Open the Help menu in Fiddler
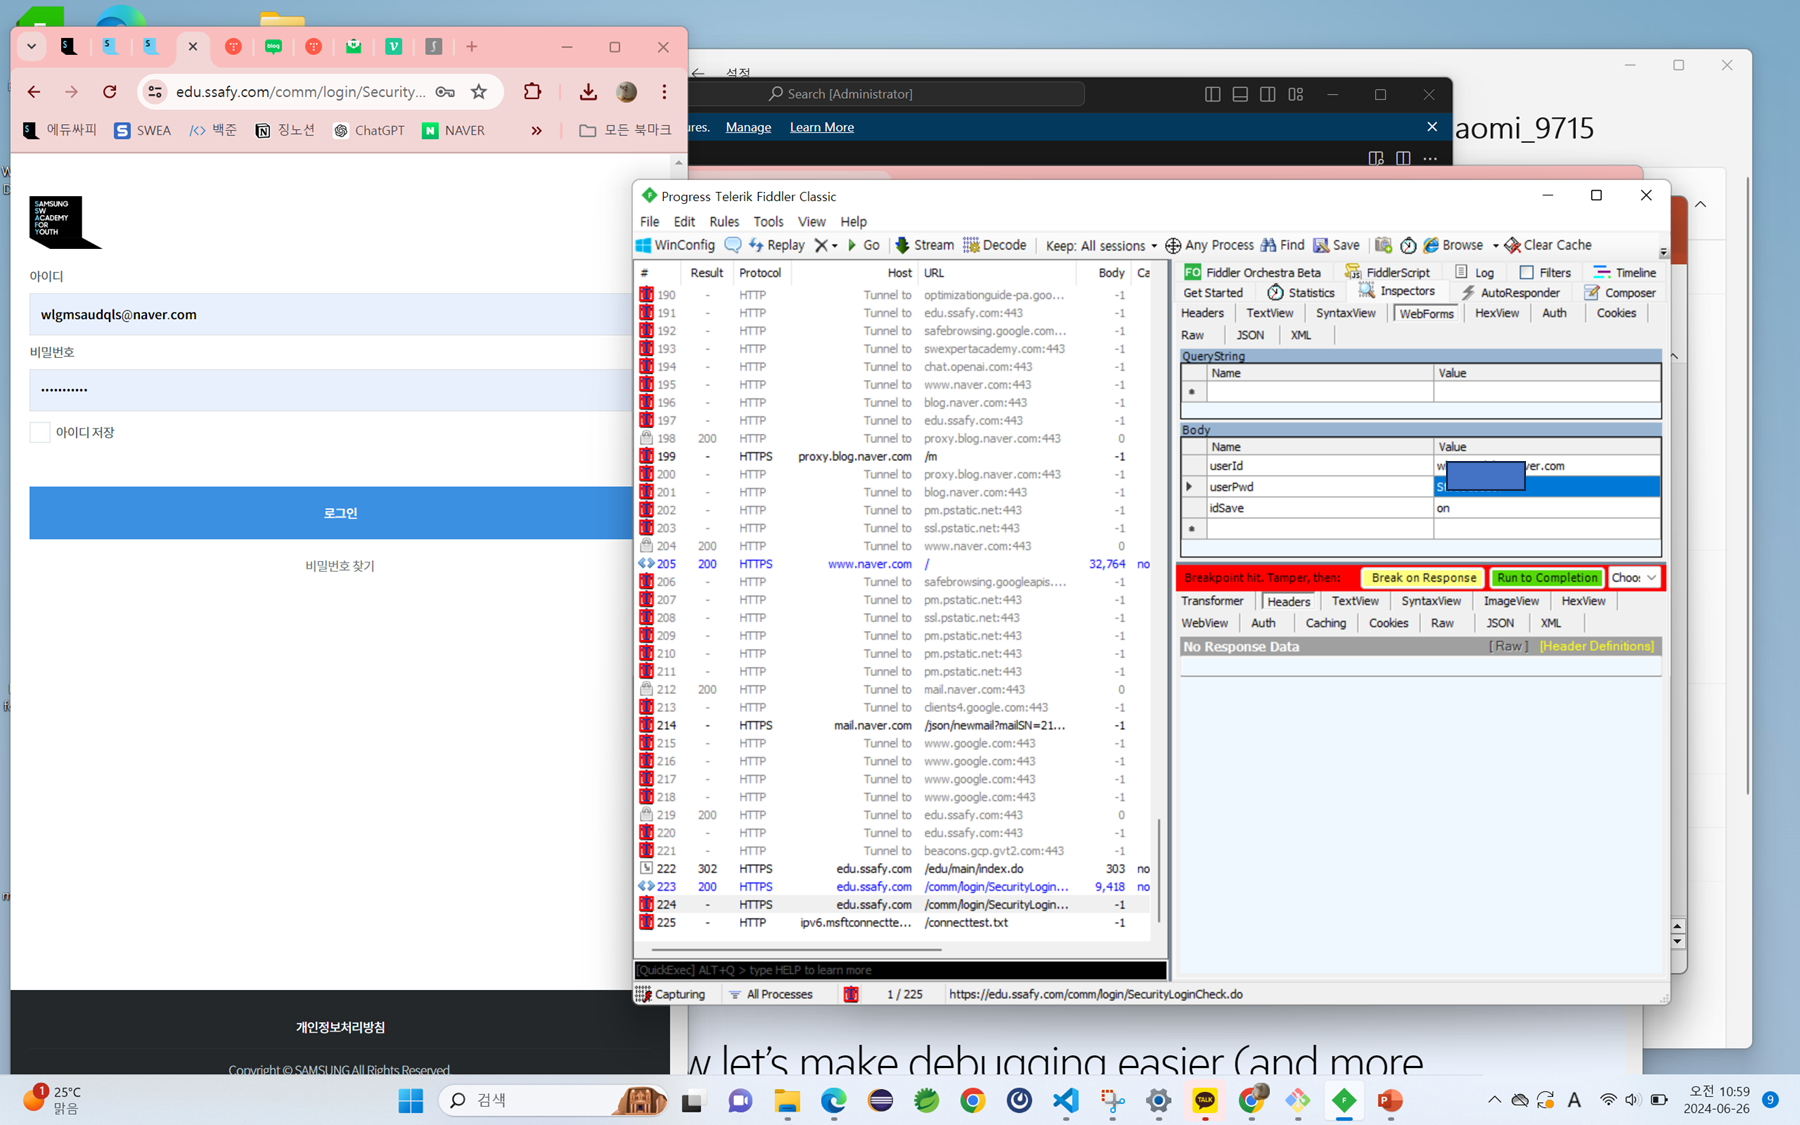The height and width of the screenshot is (1125, 1800). (853, 221)
